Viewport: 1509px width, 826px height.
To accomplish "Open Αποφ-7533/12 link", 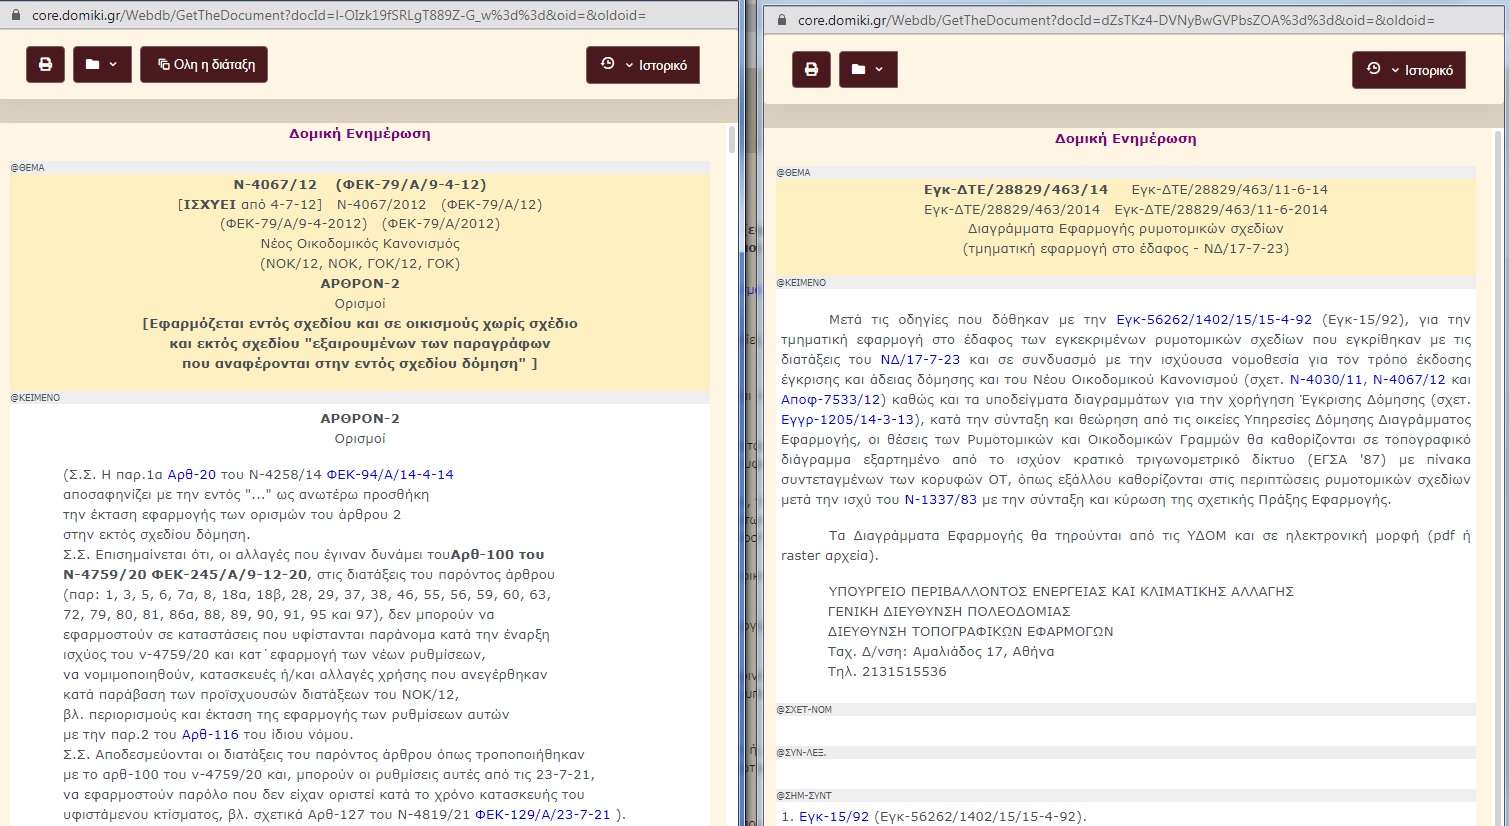I will (833, 400).
